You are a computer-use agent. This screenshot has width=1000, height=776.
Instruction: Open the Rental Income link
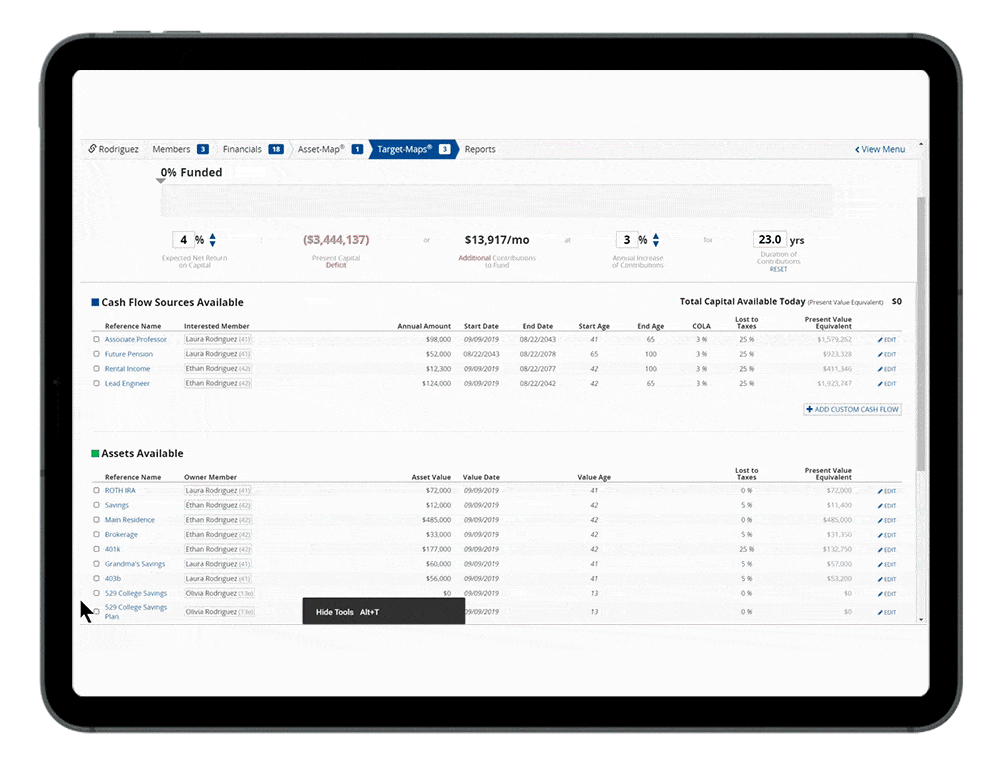coord(128,369)
